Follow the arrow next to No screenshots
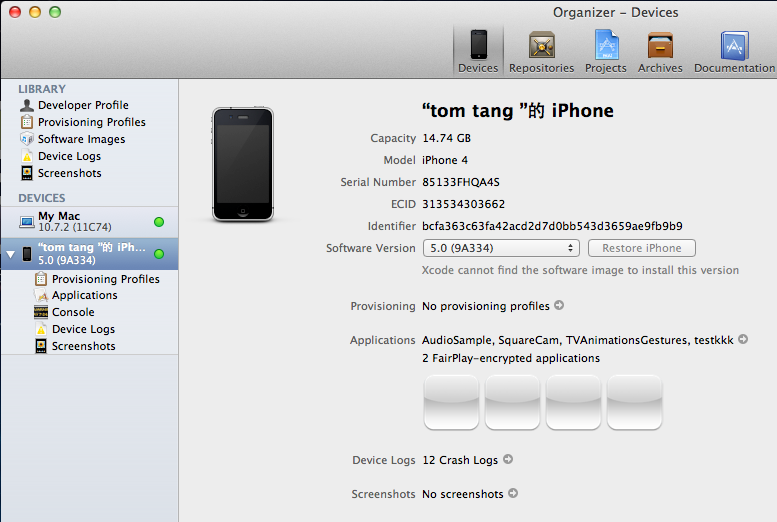The width and height of the screenshot is (777, 522). click(x=513, y=493)
